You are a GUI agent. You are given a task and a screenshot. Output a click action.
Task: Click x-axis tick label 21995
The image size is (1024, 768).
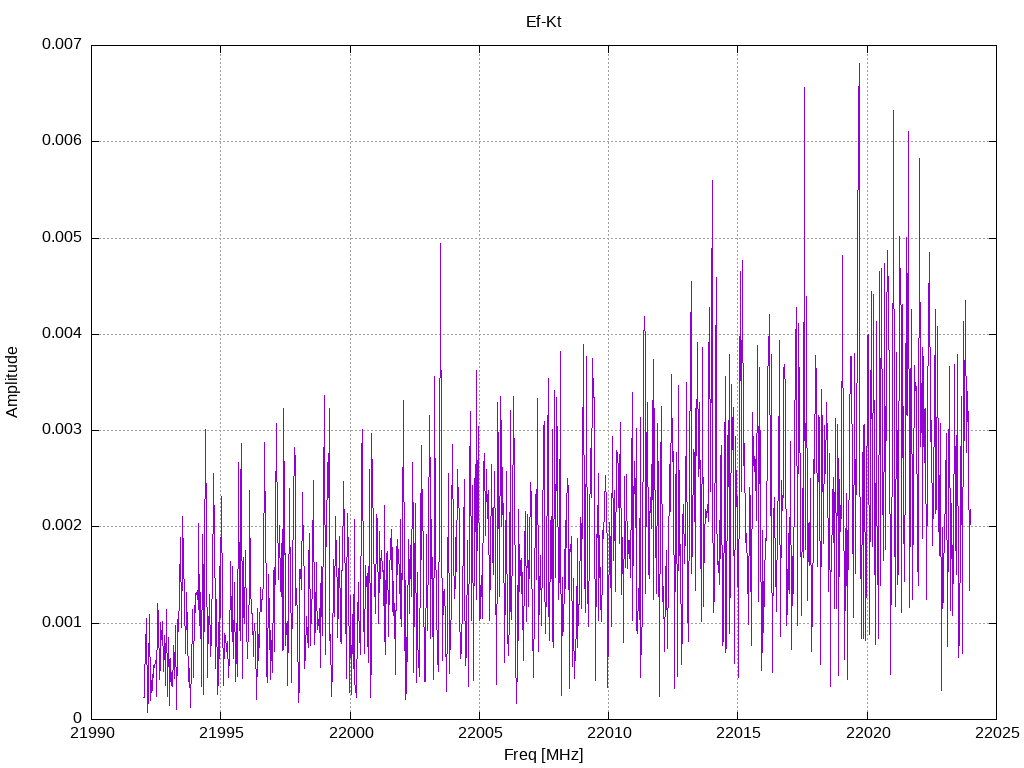click(x=221, y=733)
